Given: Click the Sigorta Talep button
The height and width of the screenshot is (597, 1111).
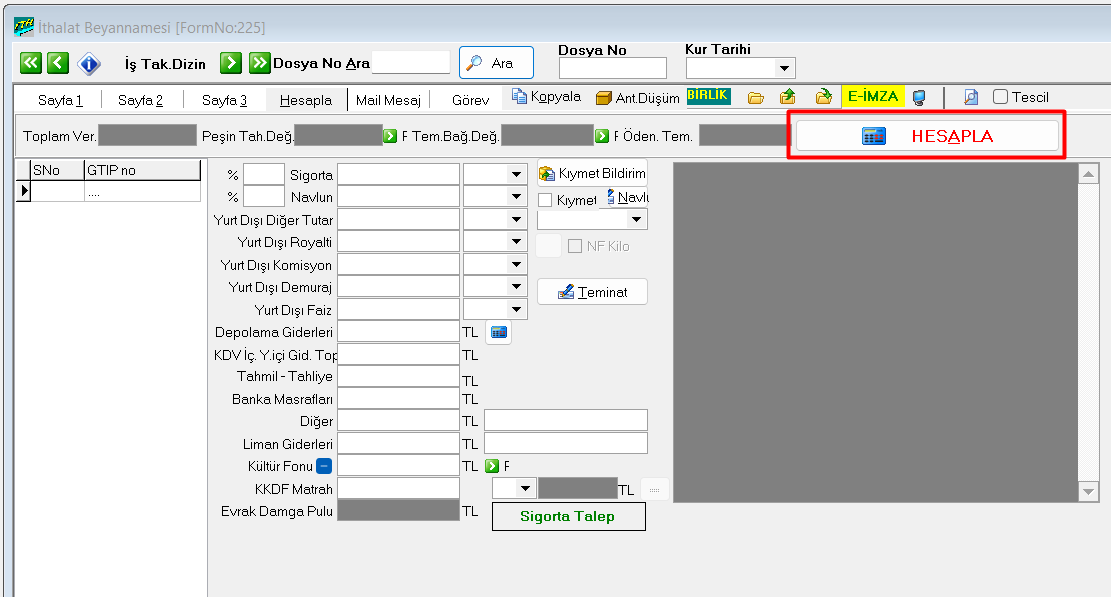Looking at the screenshot, I should (568, 516).
